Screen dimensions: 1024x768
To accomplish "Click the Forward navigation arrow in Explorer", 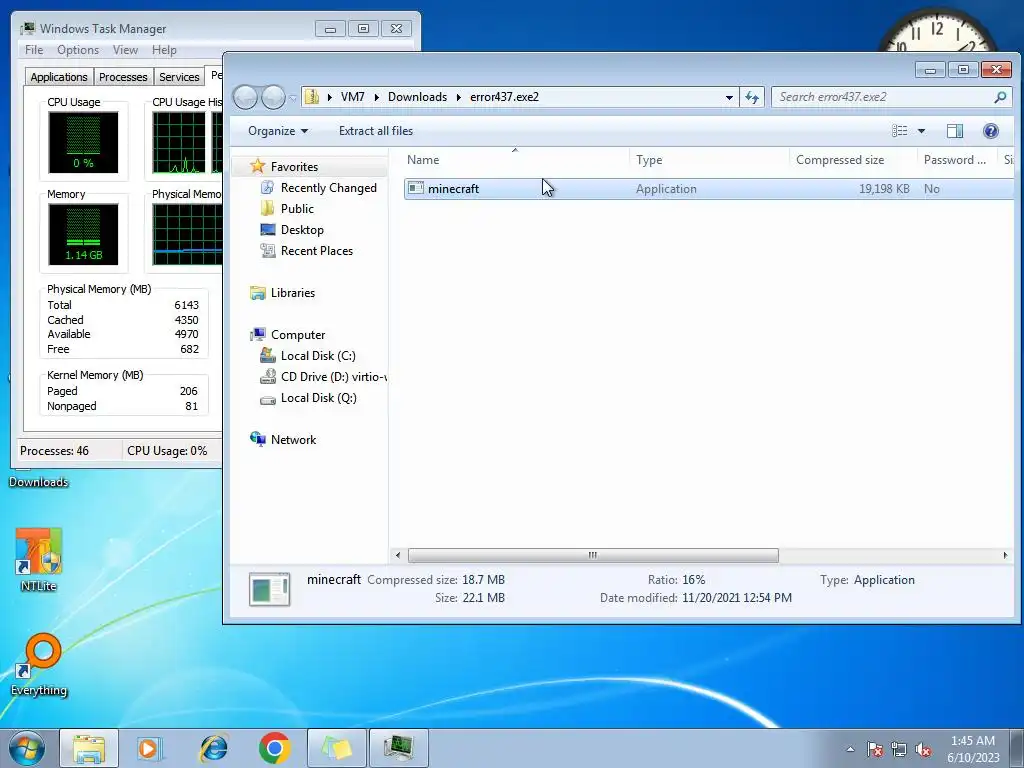I will (273, 97).
